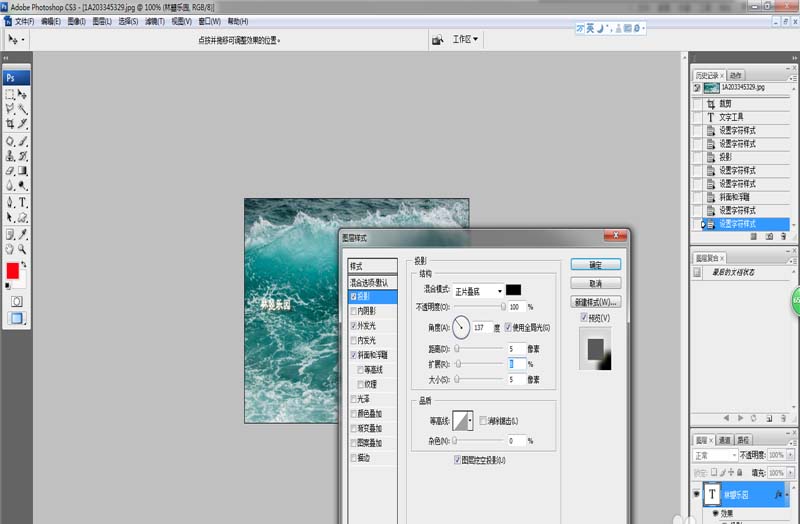Open the 窗口(W) menu
Screen dimensions: 800x524
click(x=209, y=21)
